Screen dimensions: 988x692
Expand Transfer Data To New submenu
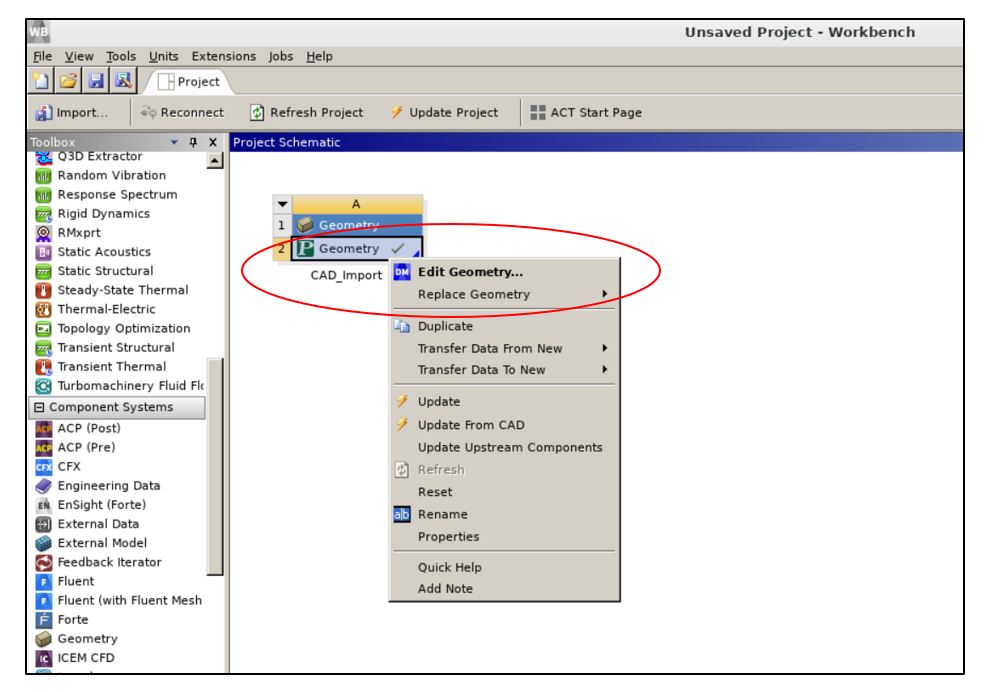[x=504, y=370]
